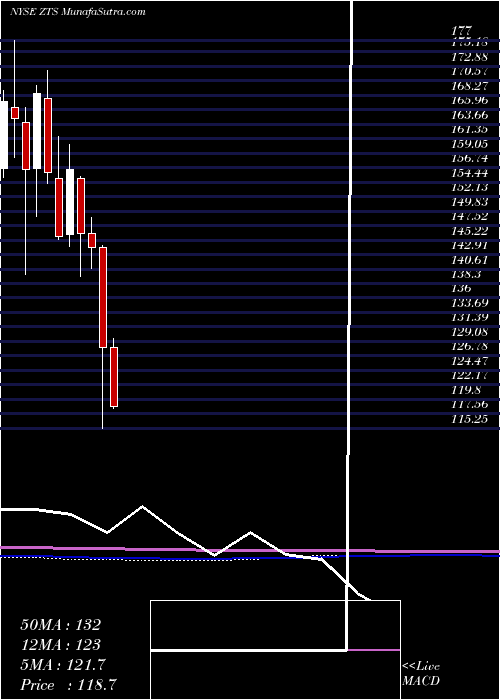Click the last red candlestick near 119.8
This screenshot has width=500, height=700.
(114, 377)
